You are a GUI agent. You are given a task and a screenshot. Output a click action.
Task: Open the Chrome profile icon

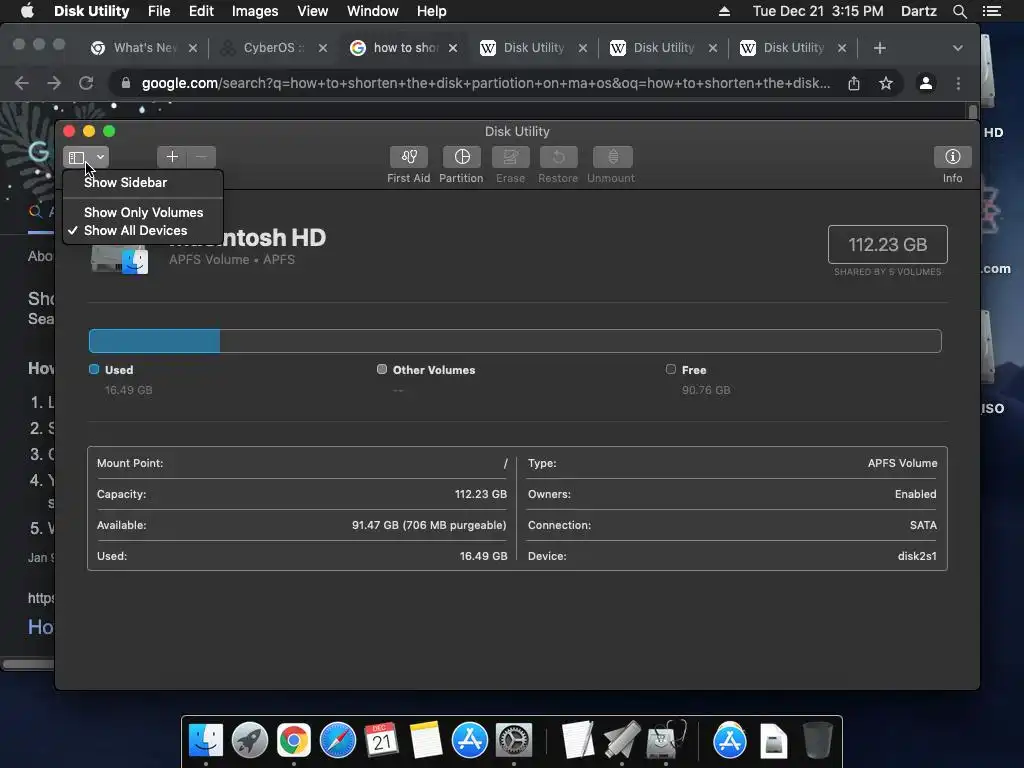point(925,83)
